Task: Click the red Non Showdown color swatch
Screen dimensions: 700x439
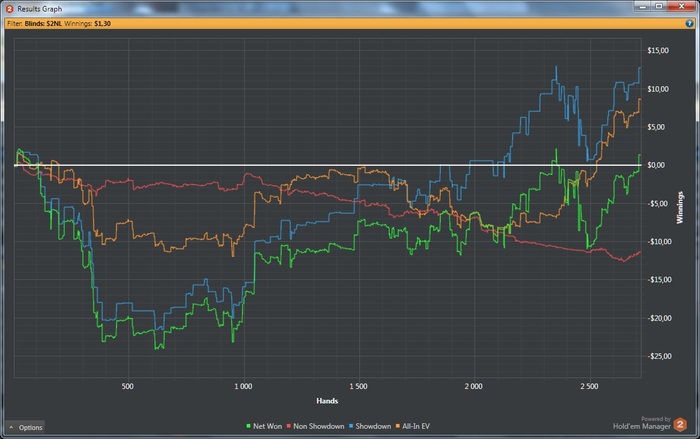Action: [289, 426]
